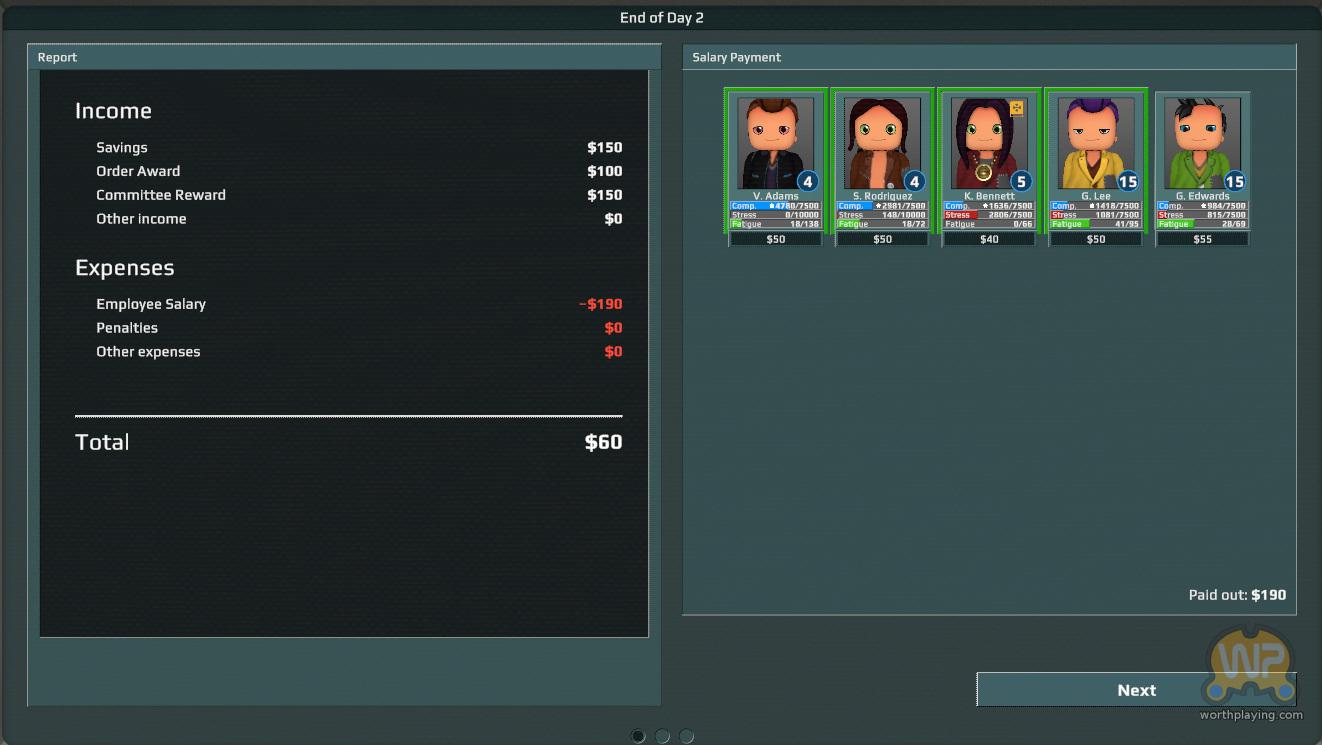Select V. Adams employee portrait
This screenshot has height=745, width=1322.
775,142
